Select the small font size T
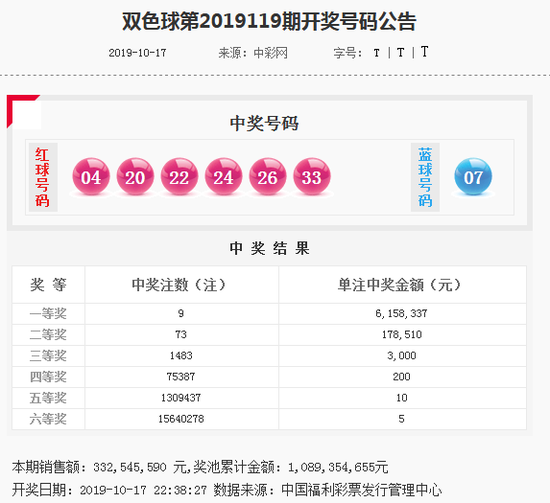 pyautogui.click(x=376, y=53)
